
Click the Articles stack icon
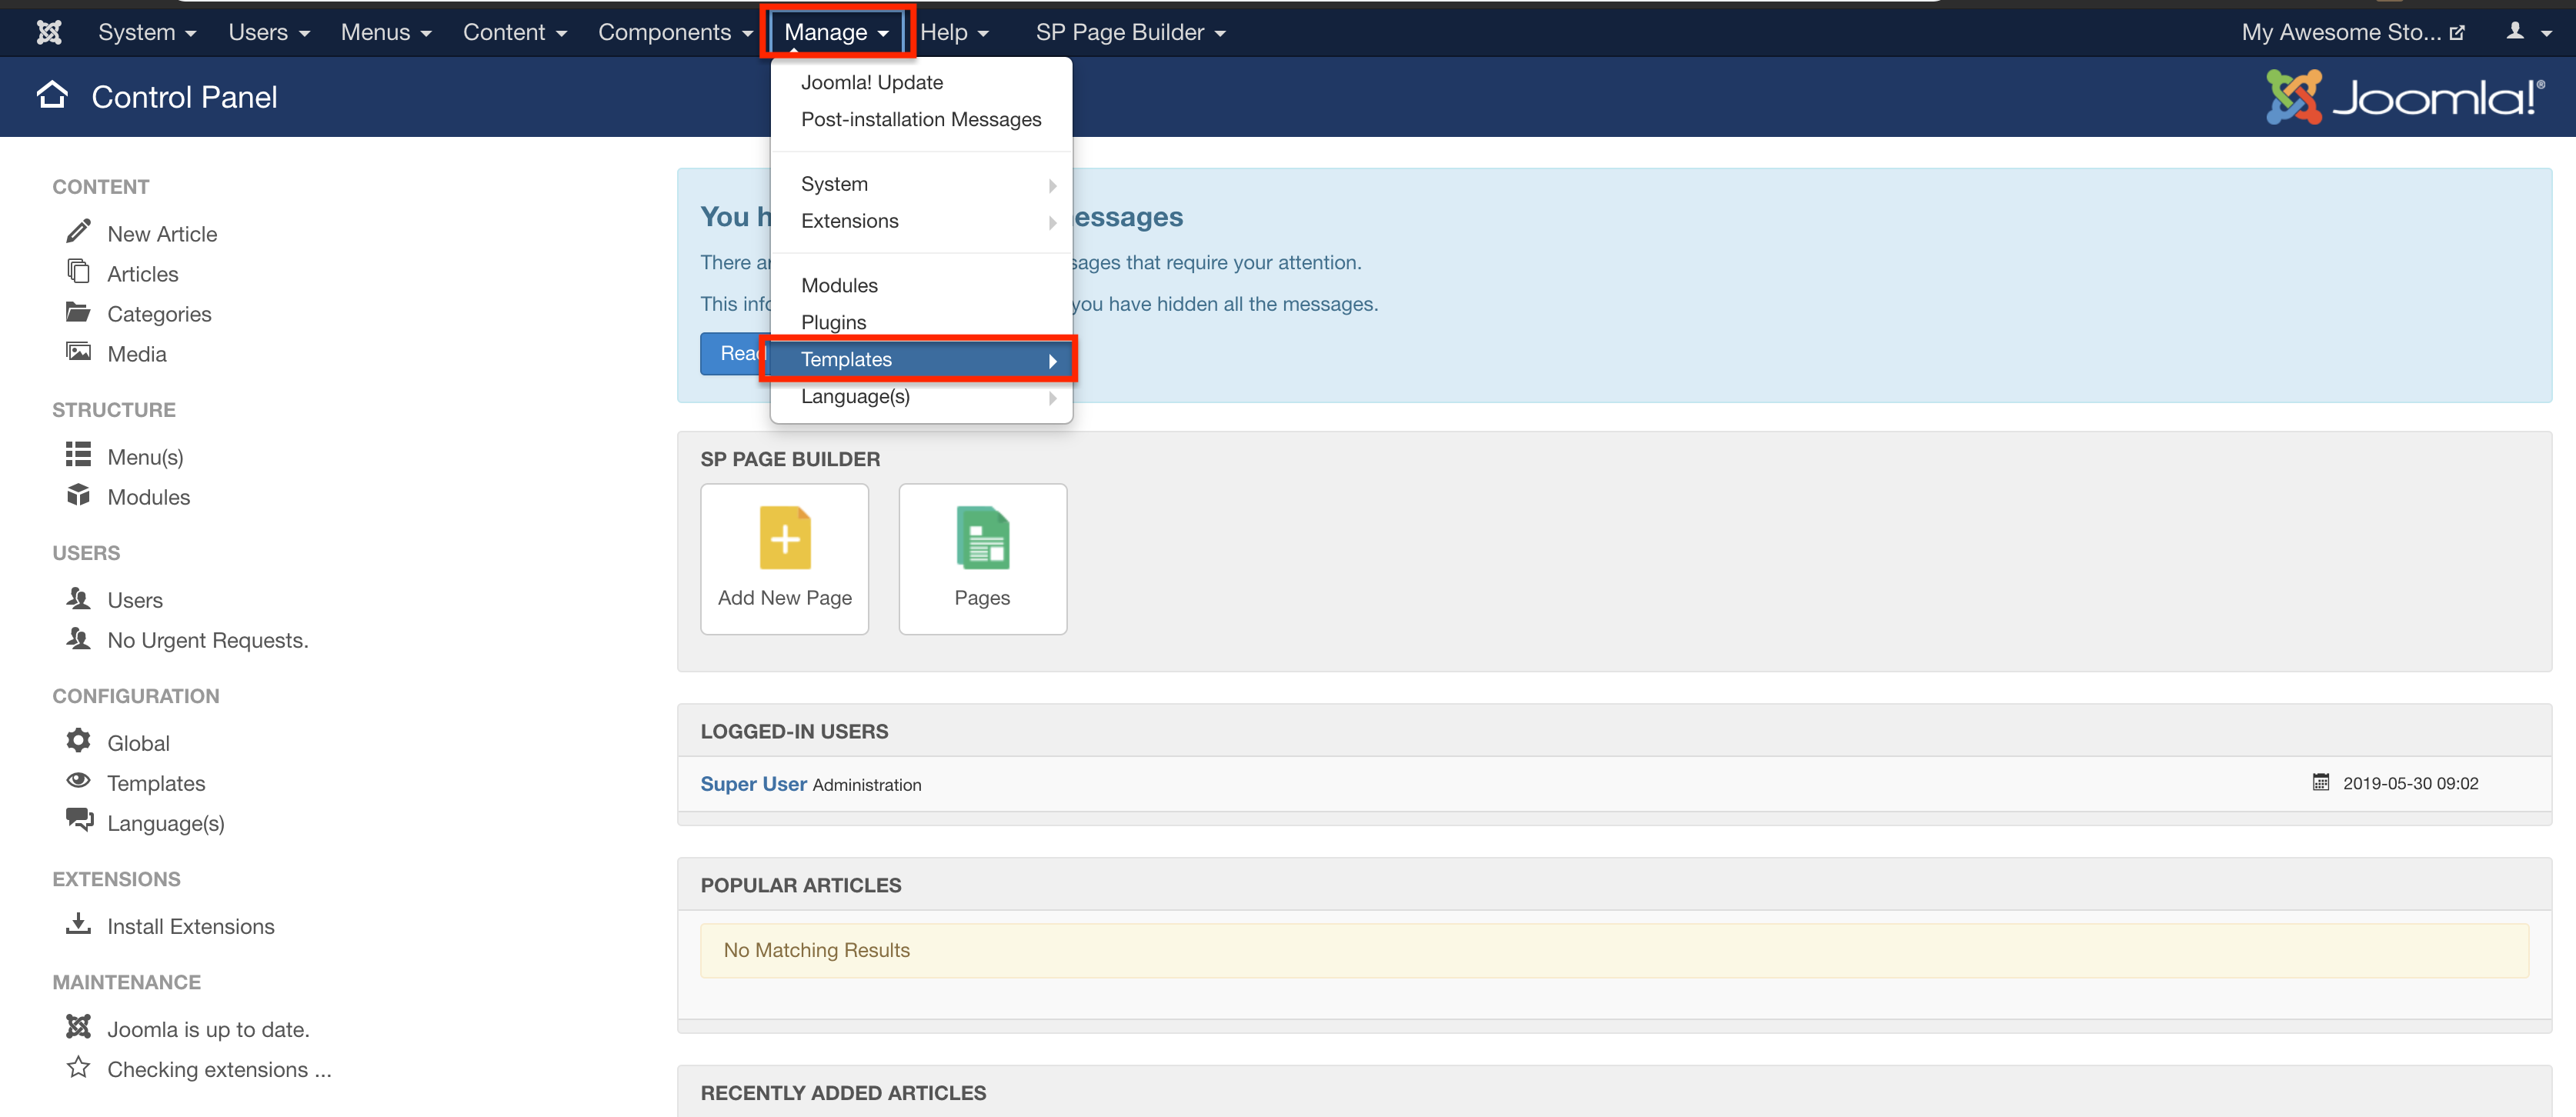click(78, 271)
